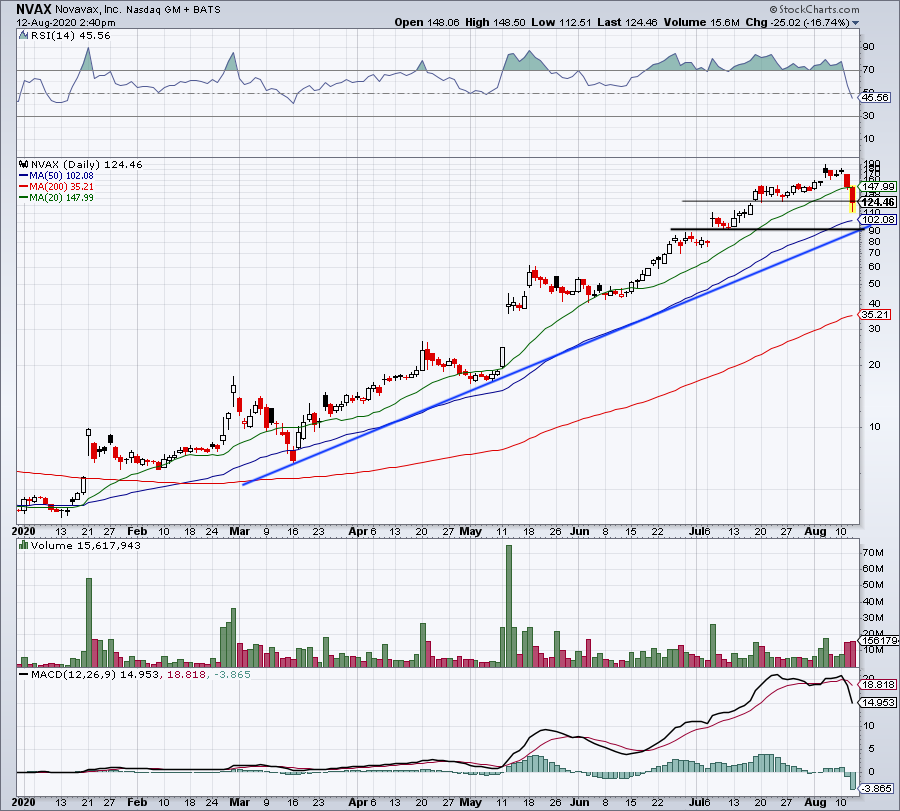Click the 102.08 blue price tag on the right axis
This screenshot has height=811, width=900.
tap(878, 219)
